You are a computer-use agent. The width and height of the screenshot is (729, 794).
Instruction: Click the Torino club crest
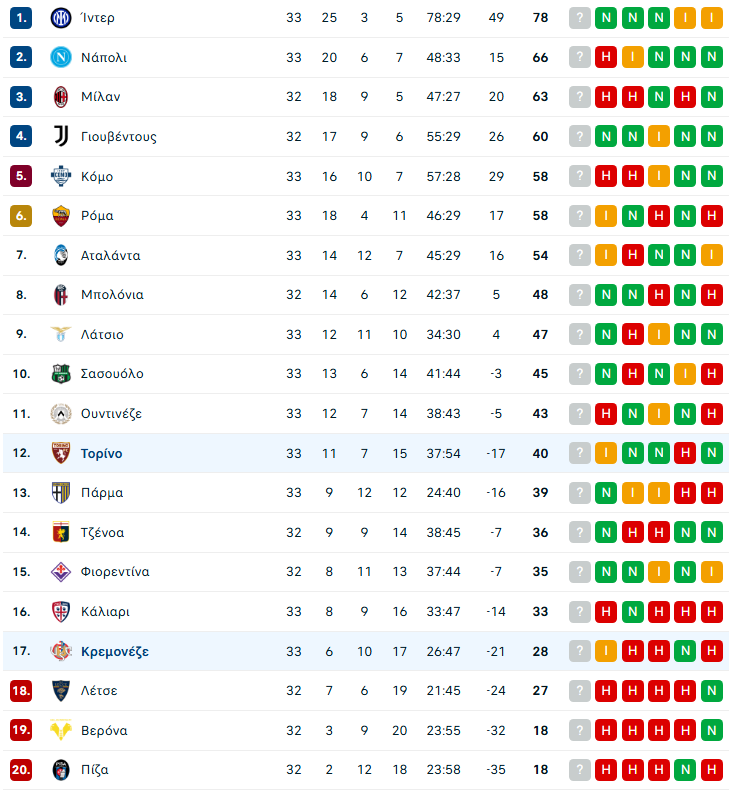(62, 453)
